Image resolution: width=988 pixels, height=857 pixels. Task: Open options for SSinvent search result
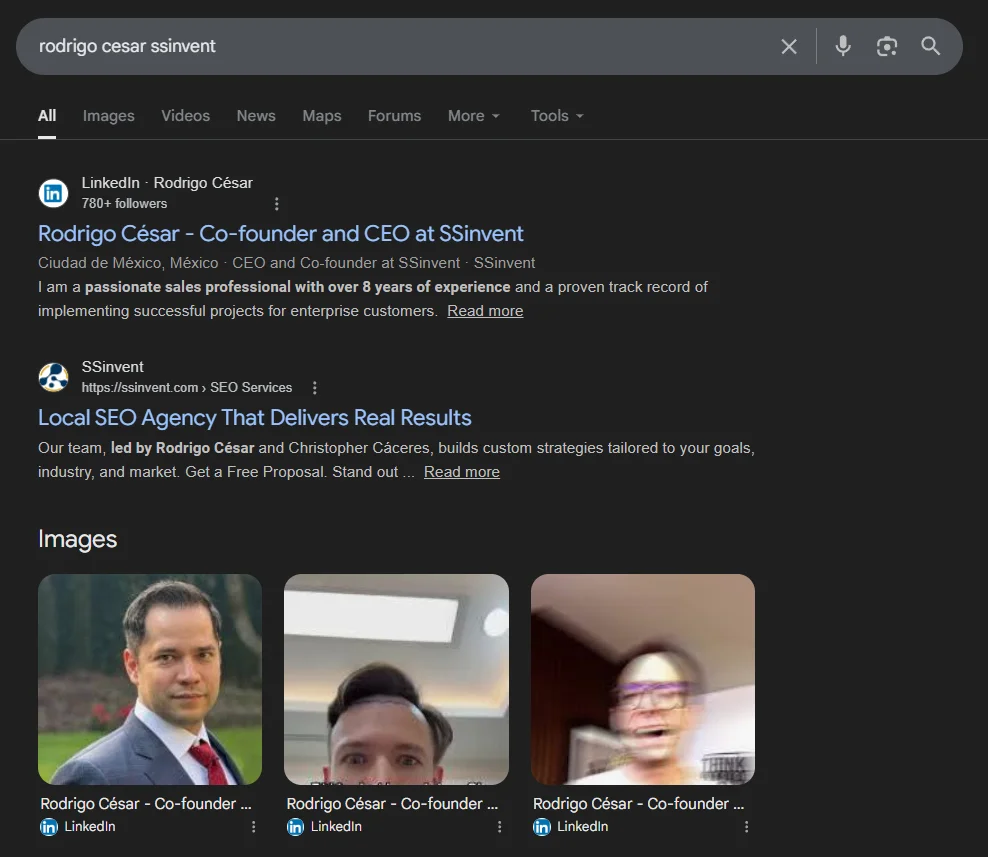(315, 388)
